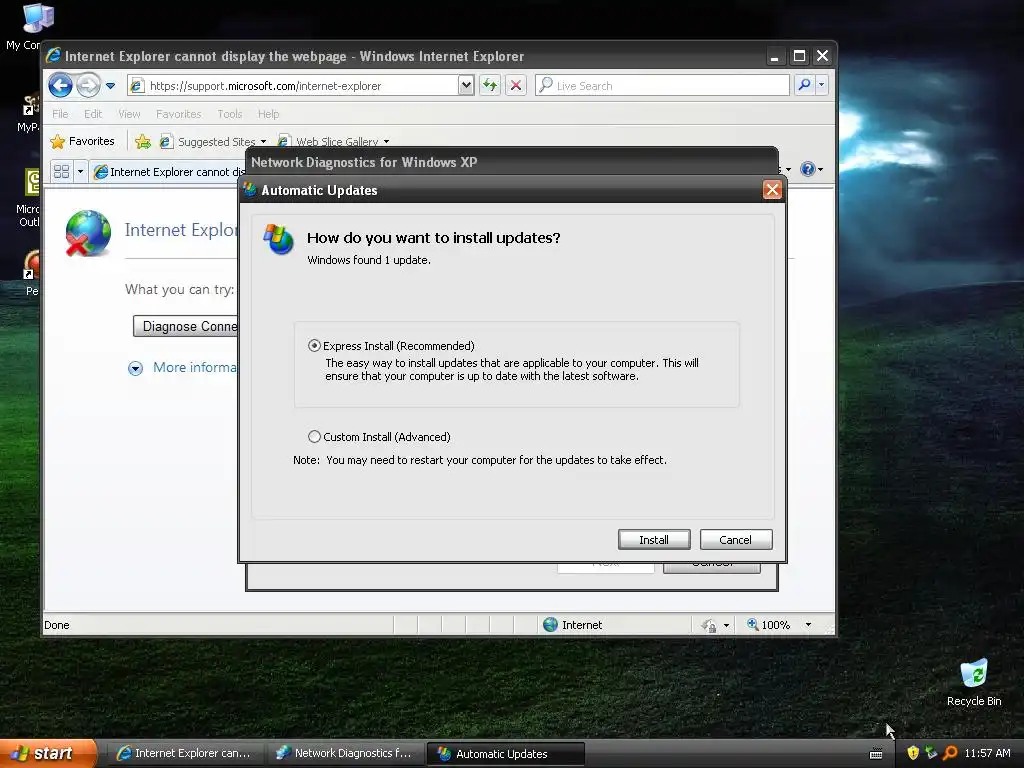1024x768 pixels.
Task: Open the Tools menu in Internet Explorer
Action: pyautogui.click(x=230, y=114)
